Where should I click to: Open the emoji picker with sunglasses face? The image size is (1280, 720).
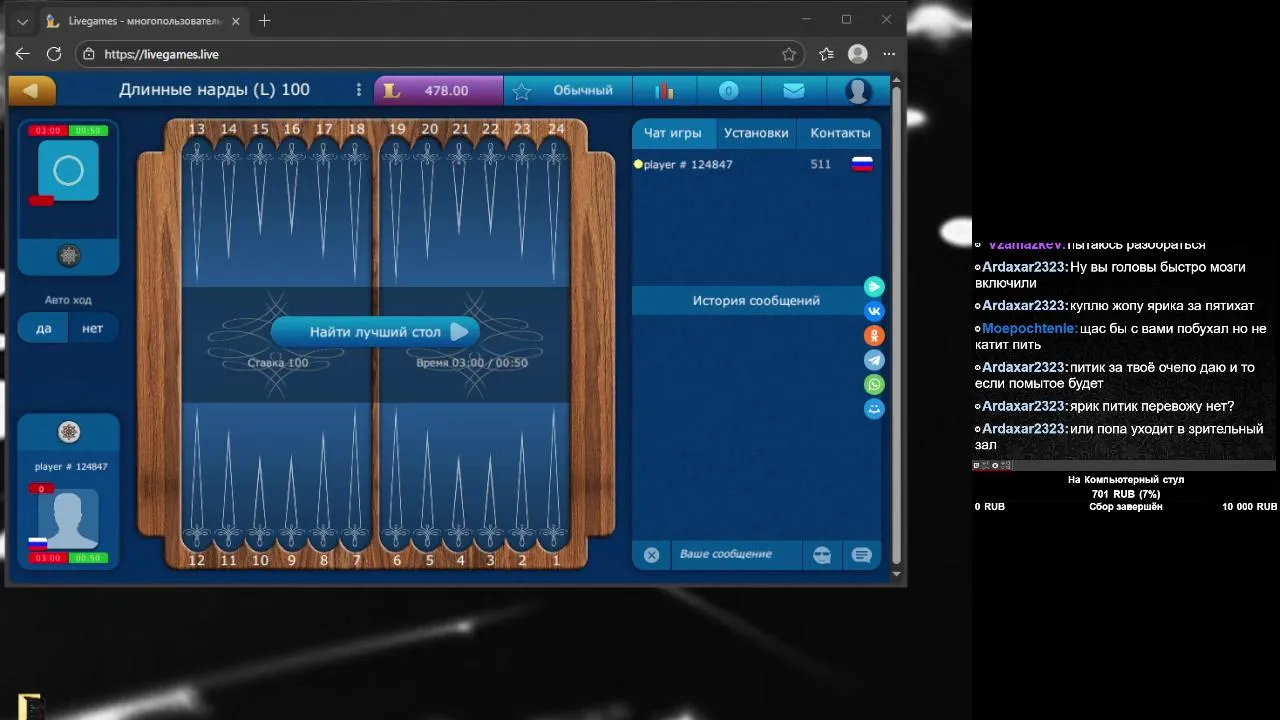pos(822,555)
